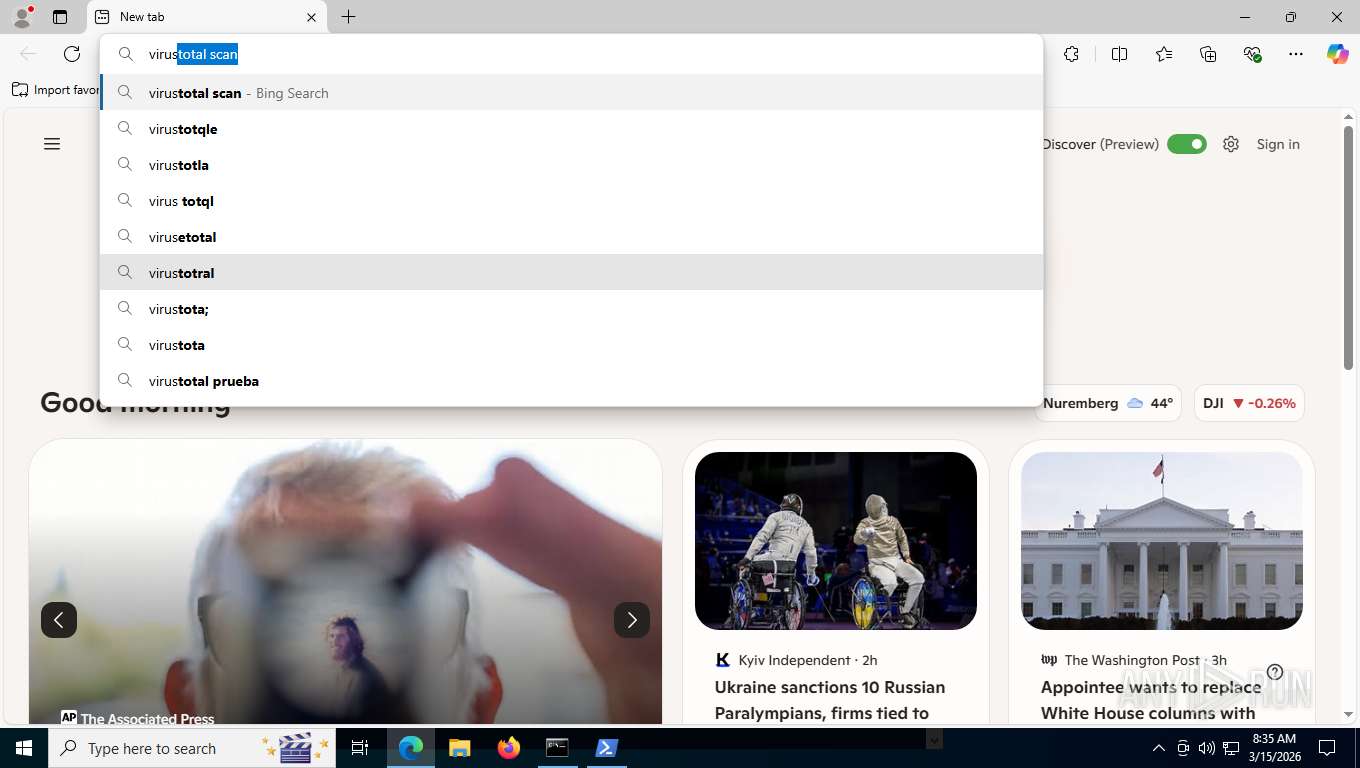Click the Sign in link
The width and height of the screenshot is (1360, 768).
click(x=1278, y=144)
